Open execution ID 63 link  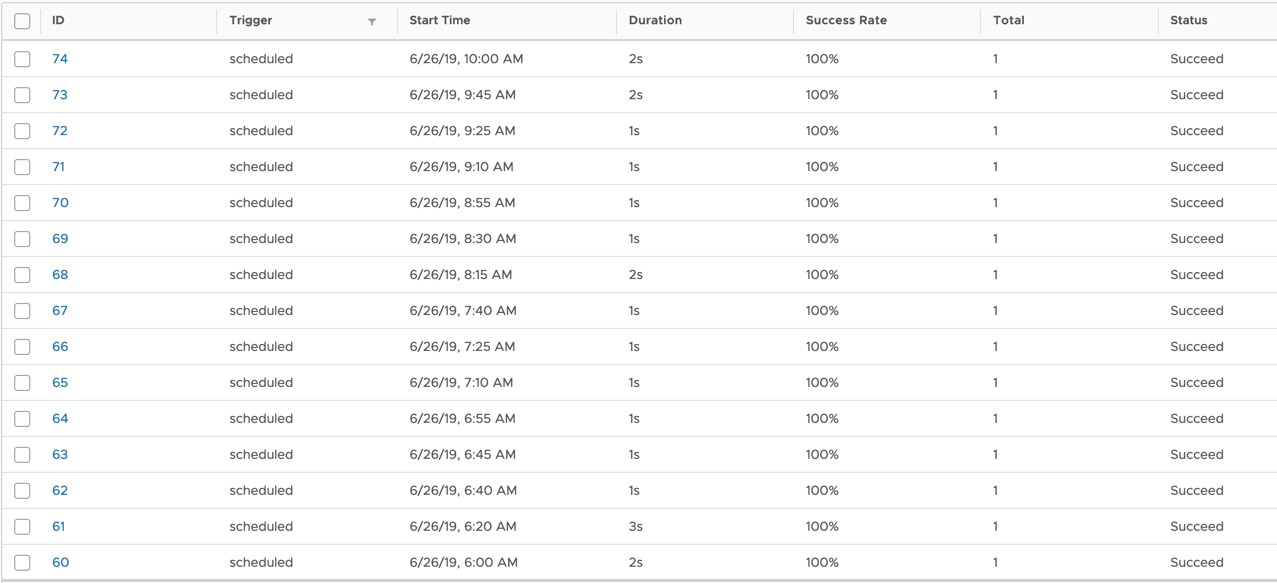tap(60, 455)
